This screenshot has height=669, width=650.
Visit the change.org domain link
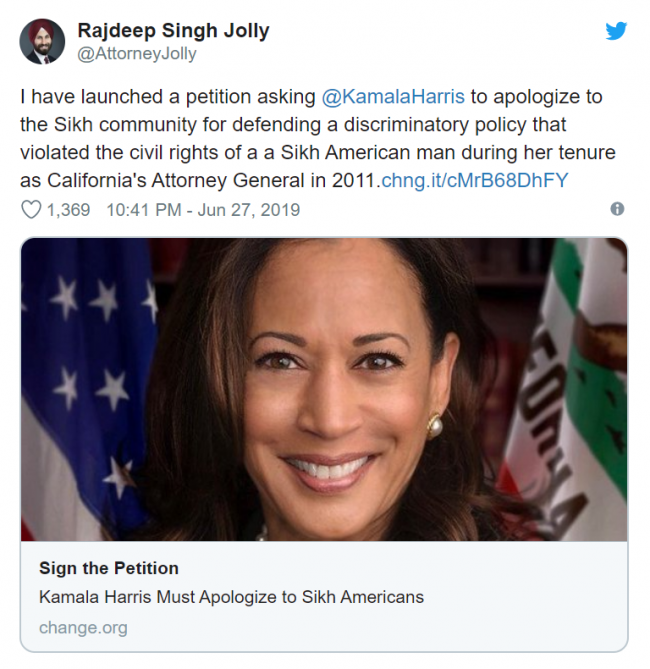(83, 628)
